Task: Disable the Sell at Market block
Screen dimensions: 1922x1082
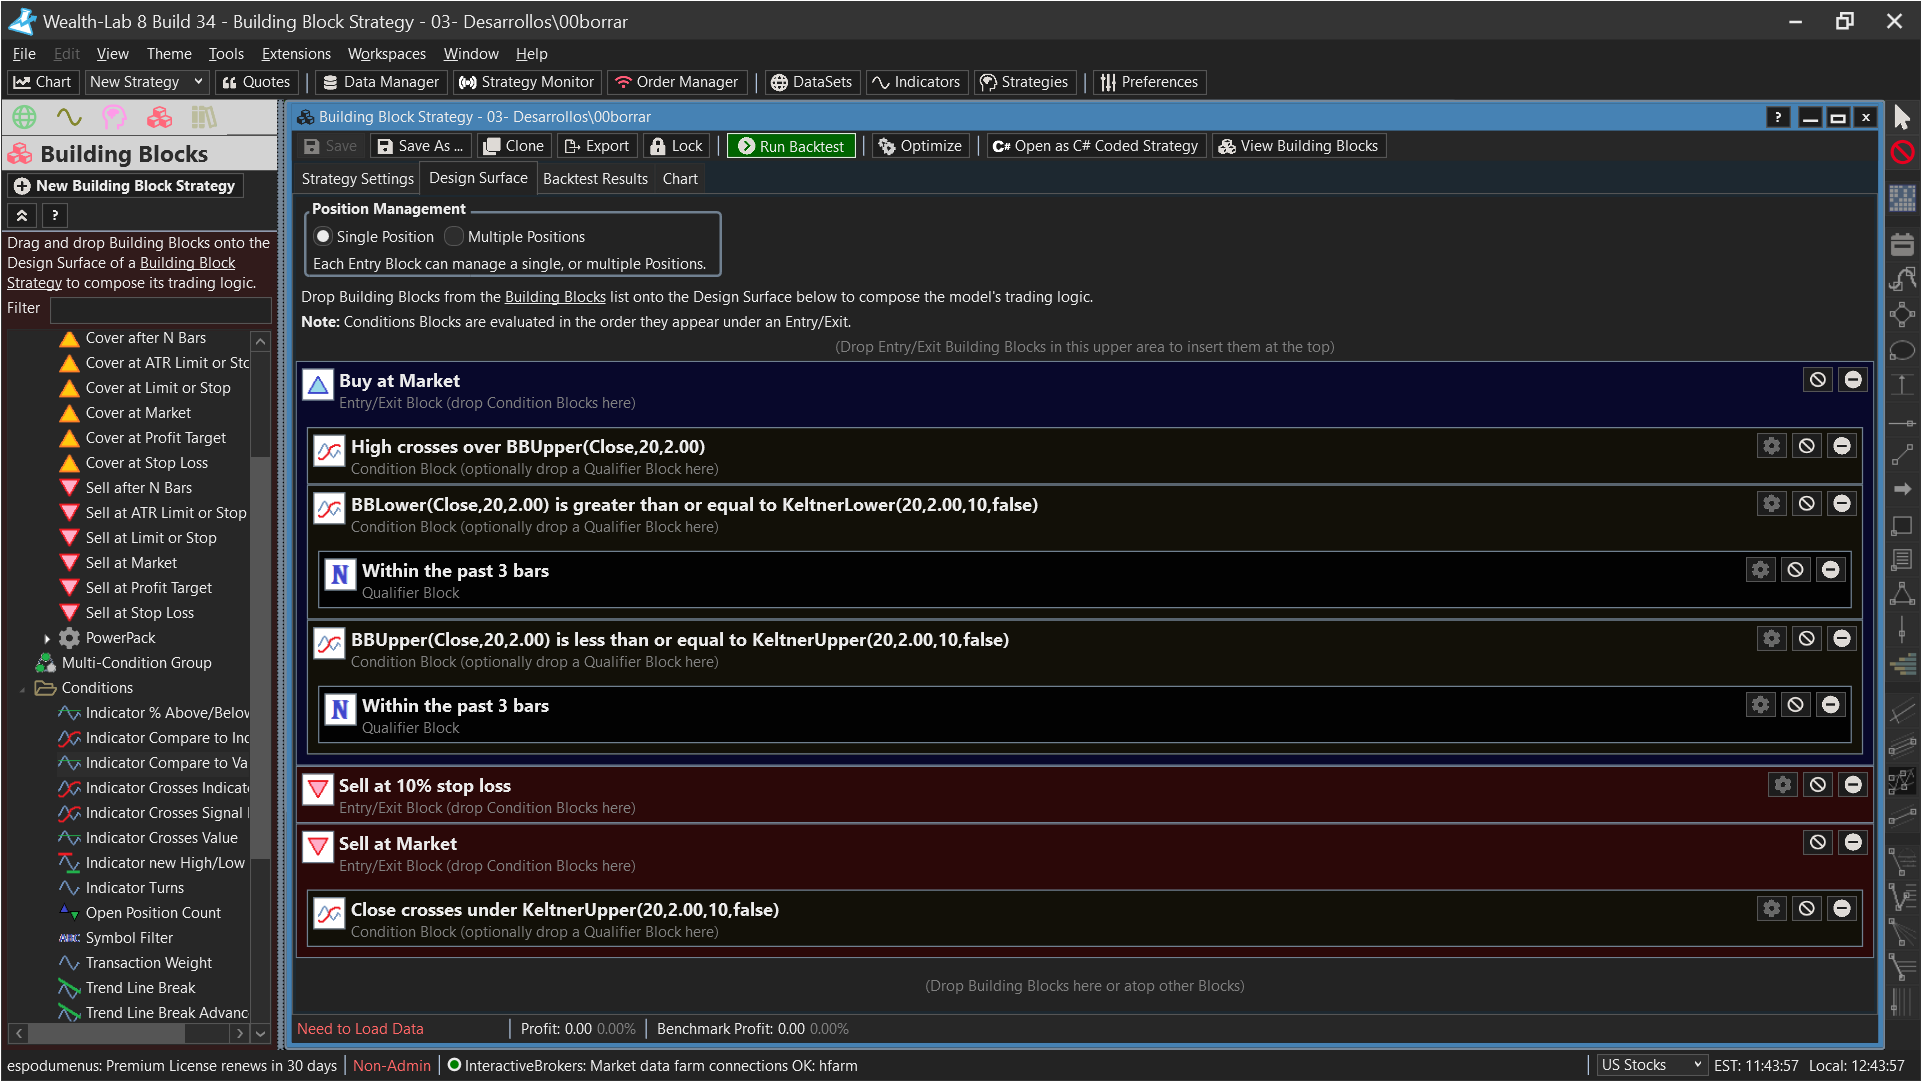Action: (1817, 843)
